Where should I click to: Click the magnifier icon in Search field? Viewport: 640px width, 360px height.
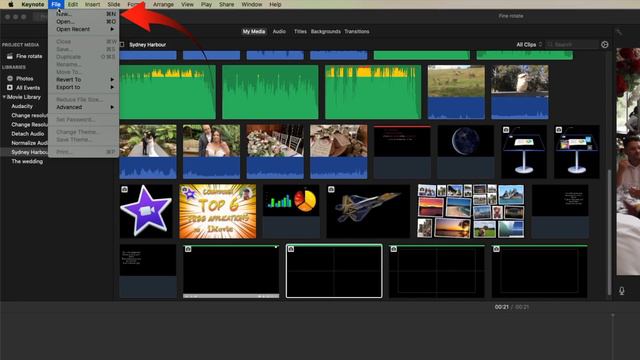(550, 44)
